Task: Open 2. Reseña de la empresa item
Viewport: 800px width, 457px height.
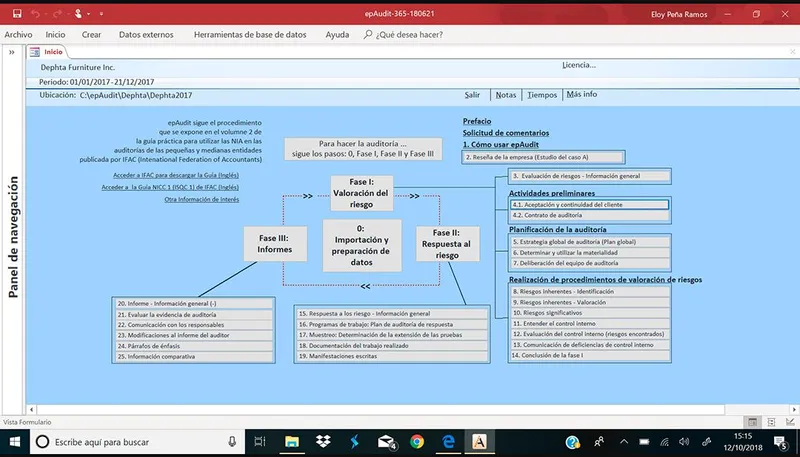Action: tap(543, 158)
